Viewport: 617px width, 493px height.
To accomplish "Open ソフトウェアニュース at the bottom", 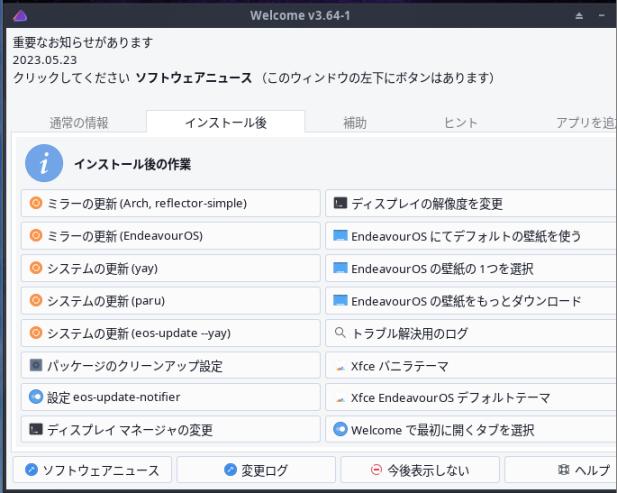I will pos(92,469).
